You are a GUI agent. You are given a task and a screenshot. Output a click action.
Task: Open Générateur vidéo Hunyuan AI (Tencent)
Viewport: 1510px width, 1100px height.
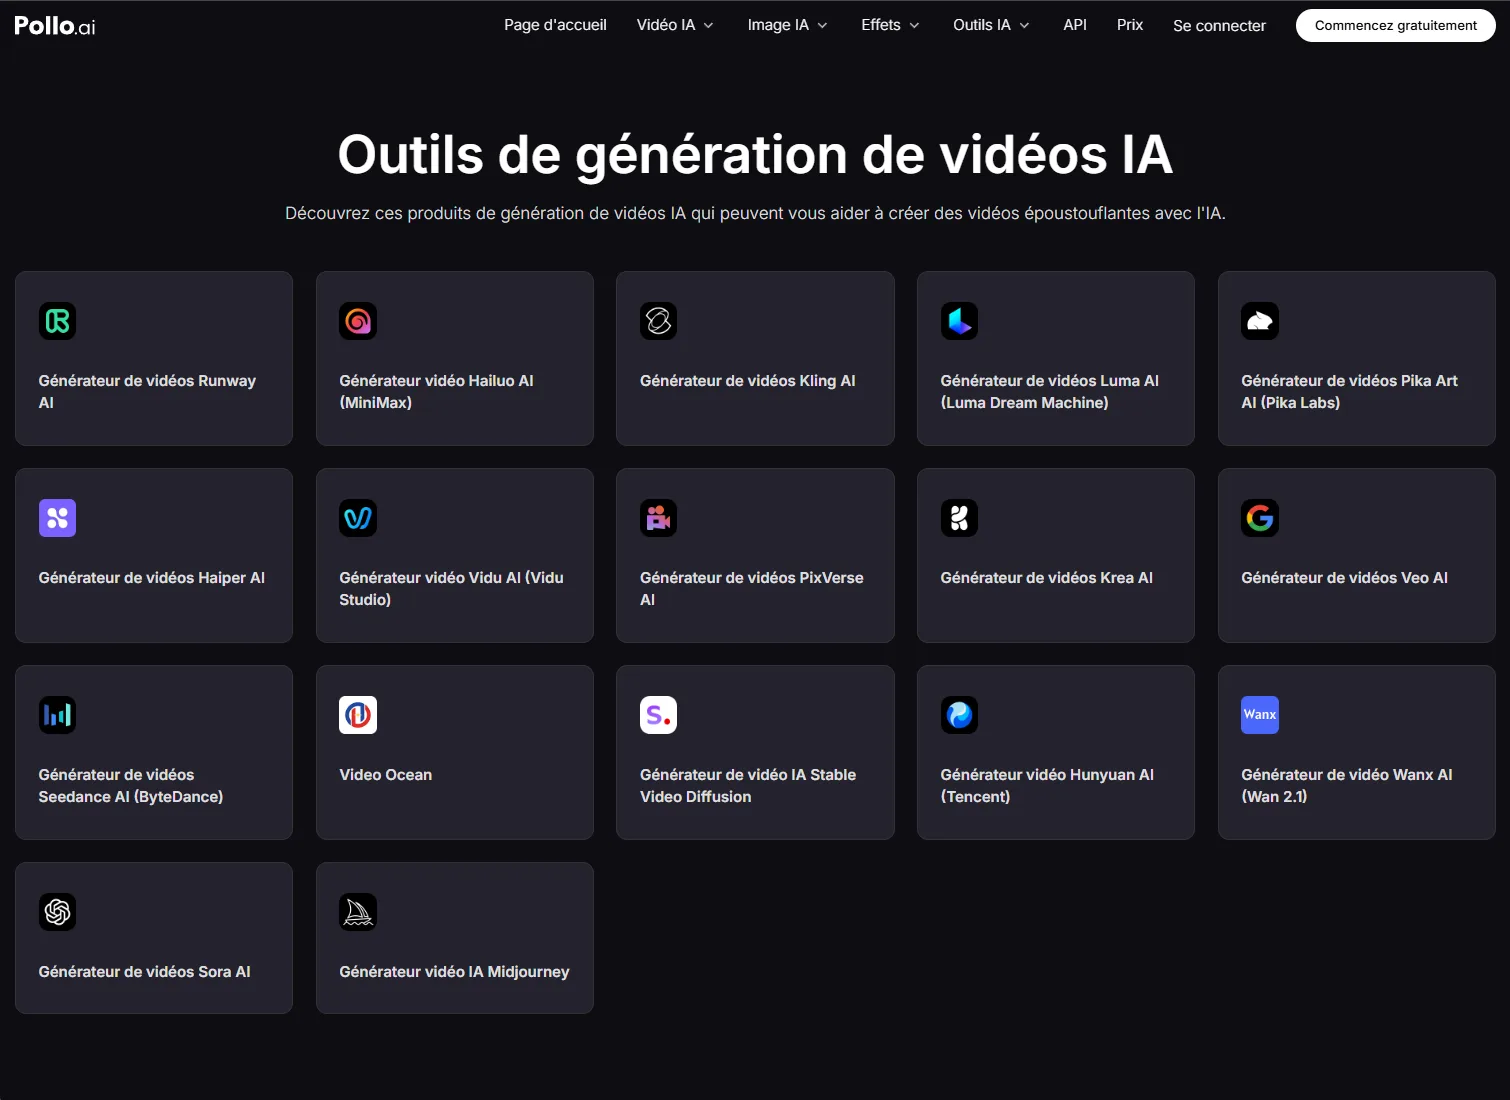pos(1047,786)
